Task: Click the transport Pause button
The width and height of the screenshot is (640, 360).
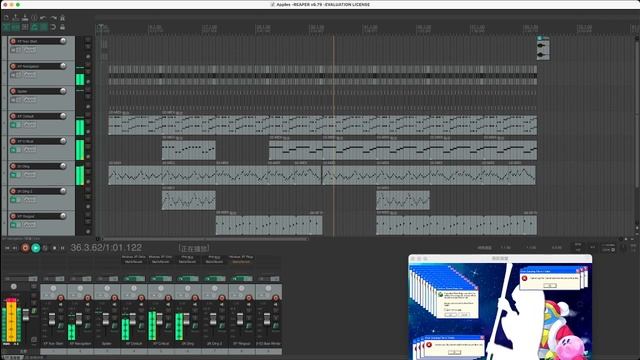Action: tap(62, 248)
